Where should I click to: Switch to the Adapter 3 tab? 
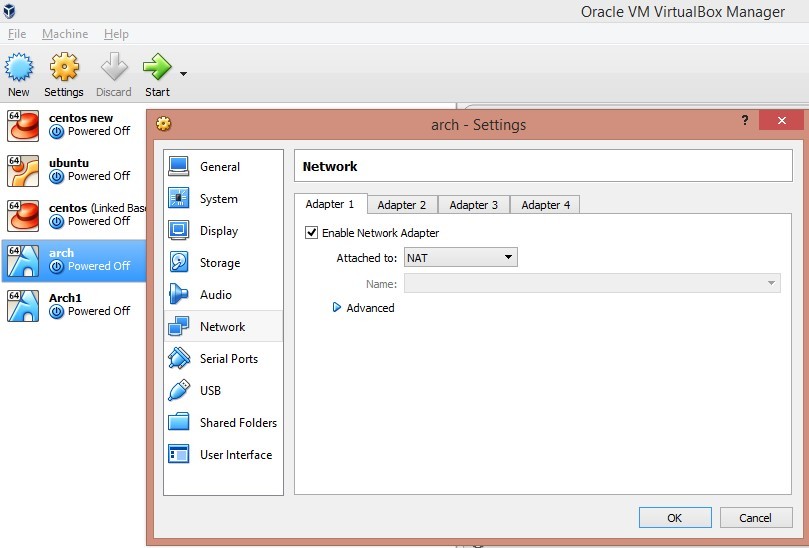[x=474, y=205]
